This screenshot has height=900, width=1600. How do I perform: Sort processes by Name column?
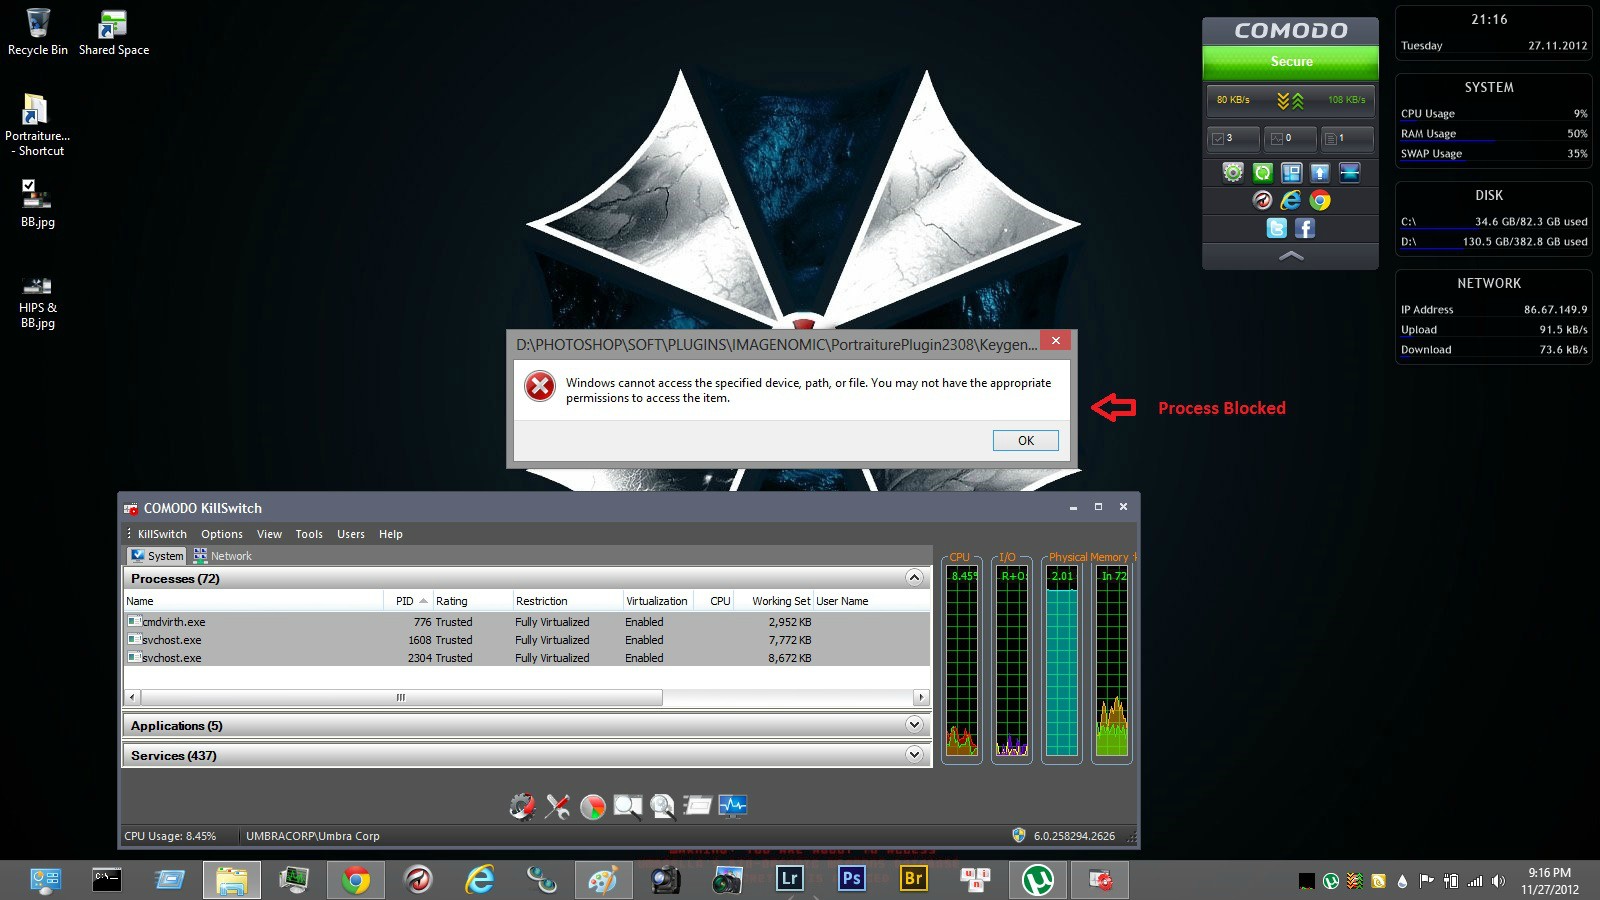click(254, 601)
